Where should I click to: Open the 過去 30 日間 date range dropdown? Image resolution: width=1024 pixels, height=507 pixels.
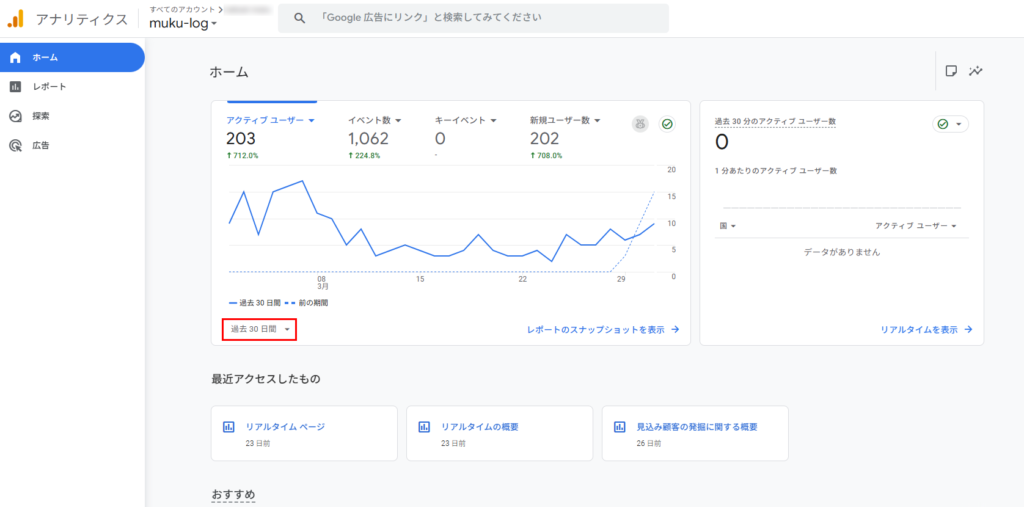pyautogui.click(x=259, y=329)
